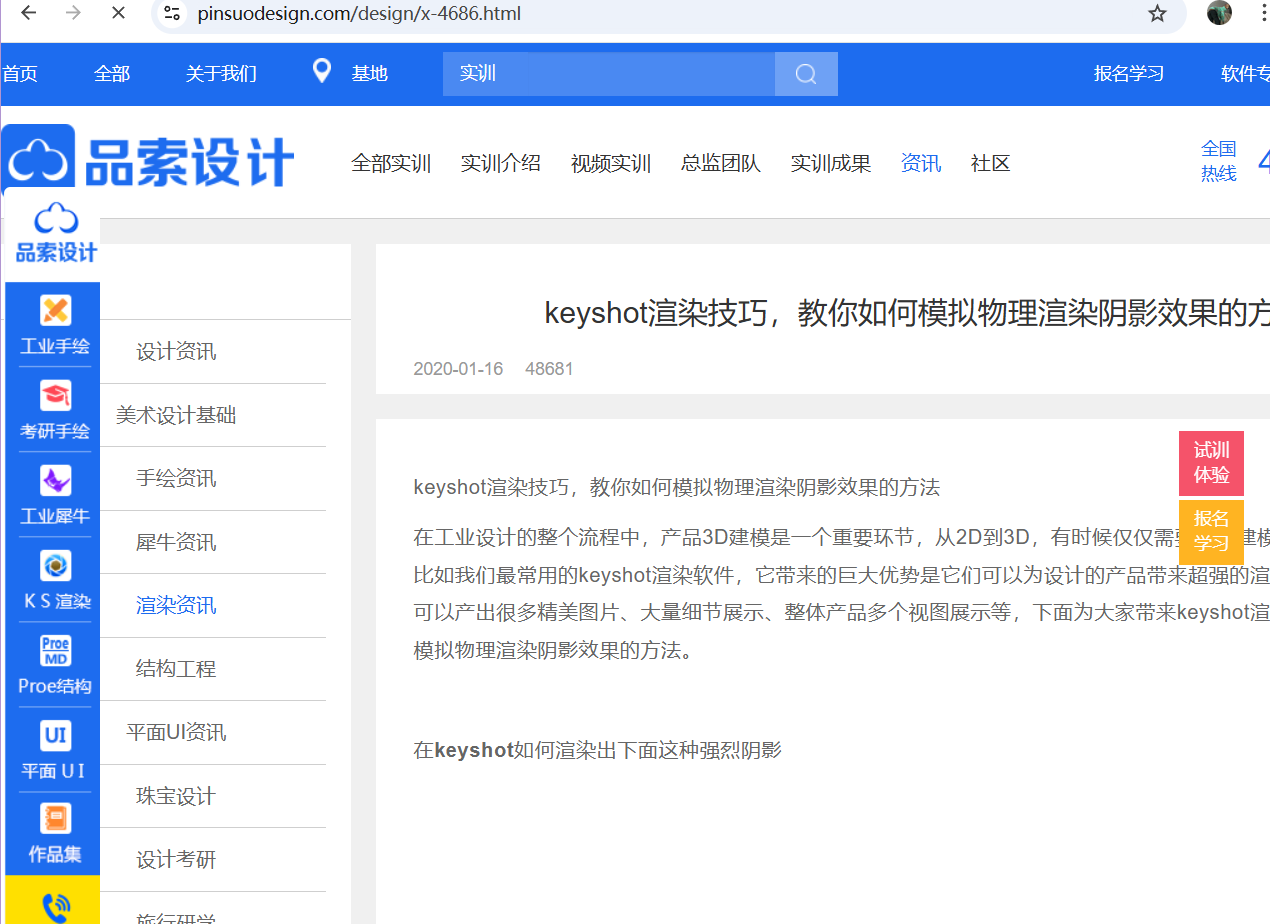Viewport: 1270px width, 924px height.
Task: Open 社区 navigation item
Action: coord(991,164)
